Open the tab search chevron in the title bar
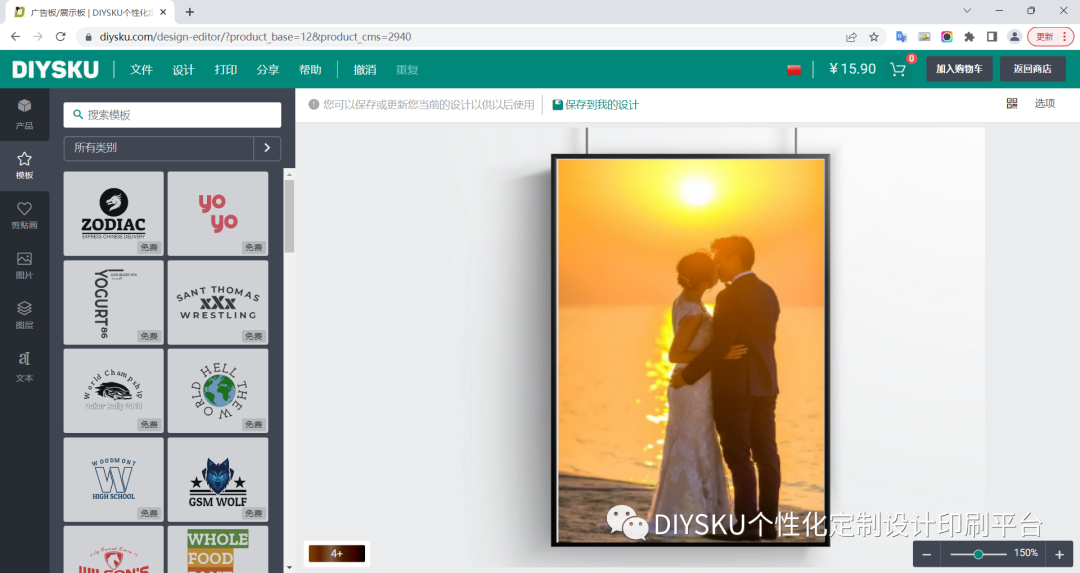 [967, 10]
